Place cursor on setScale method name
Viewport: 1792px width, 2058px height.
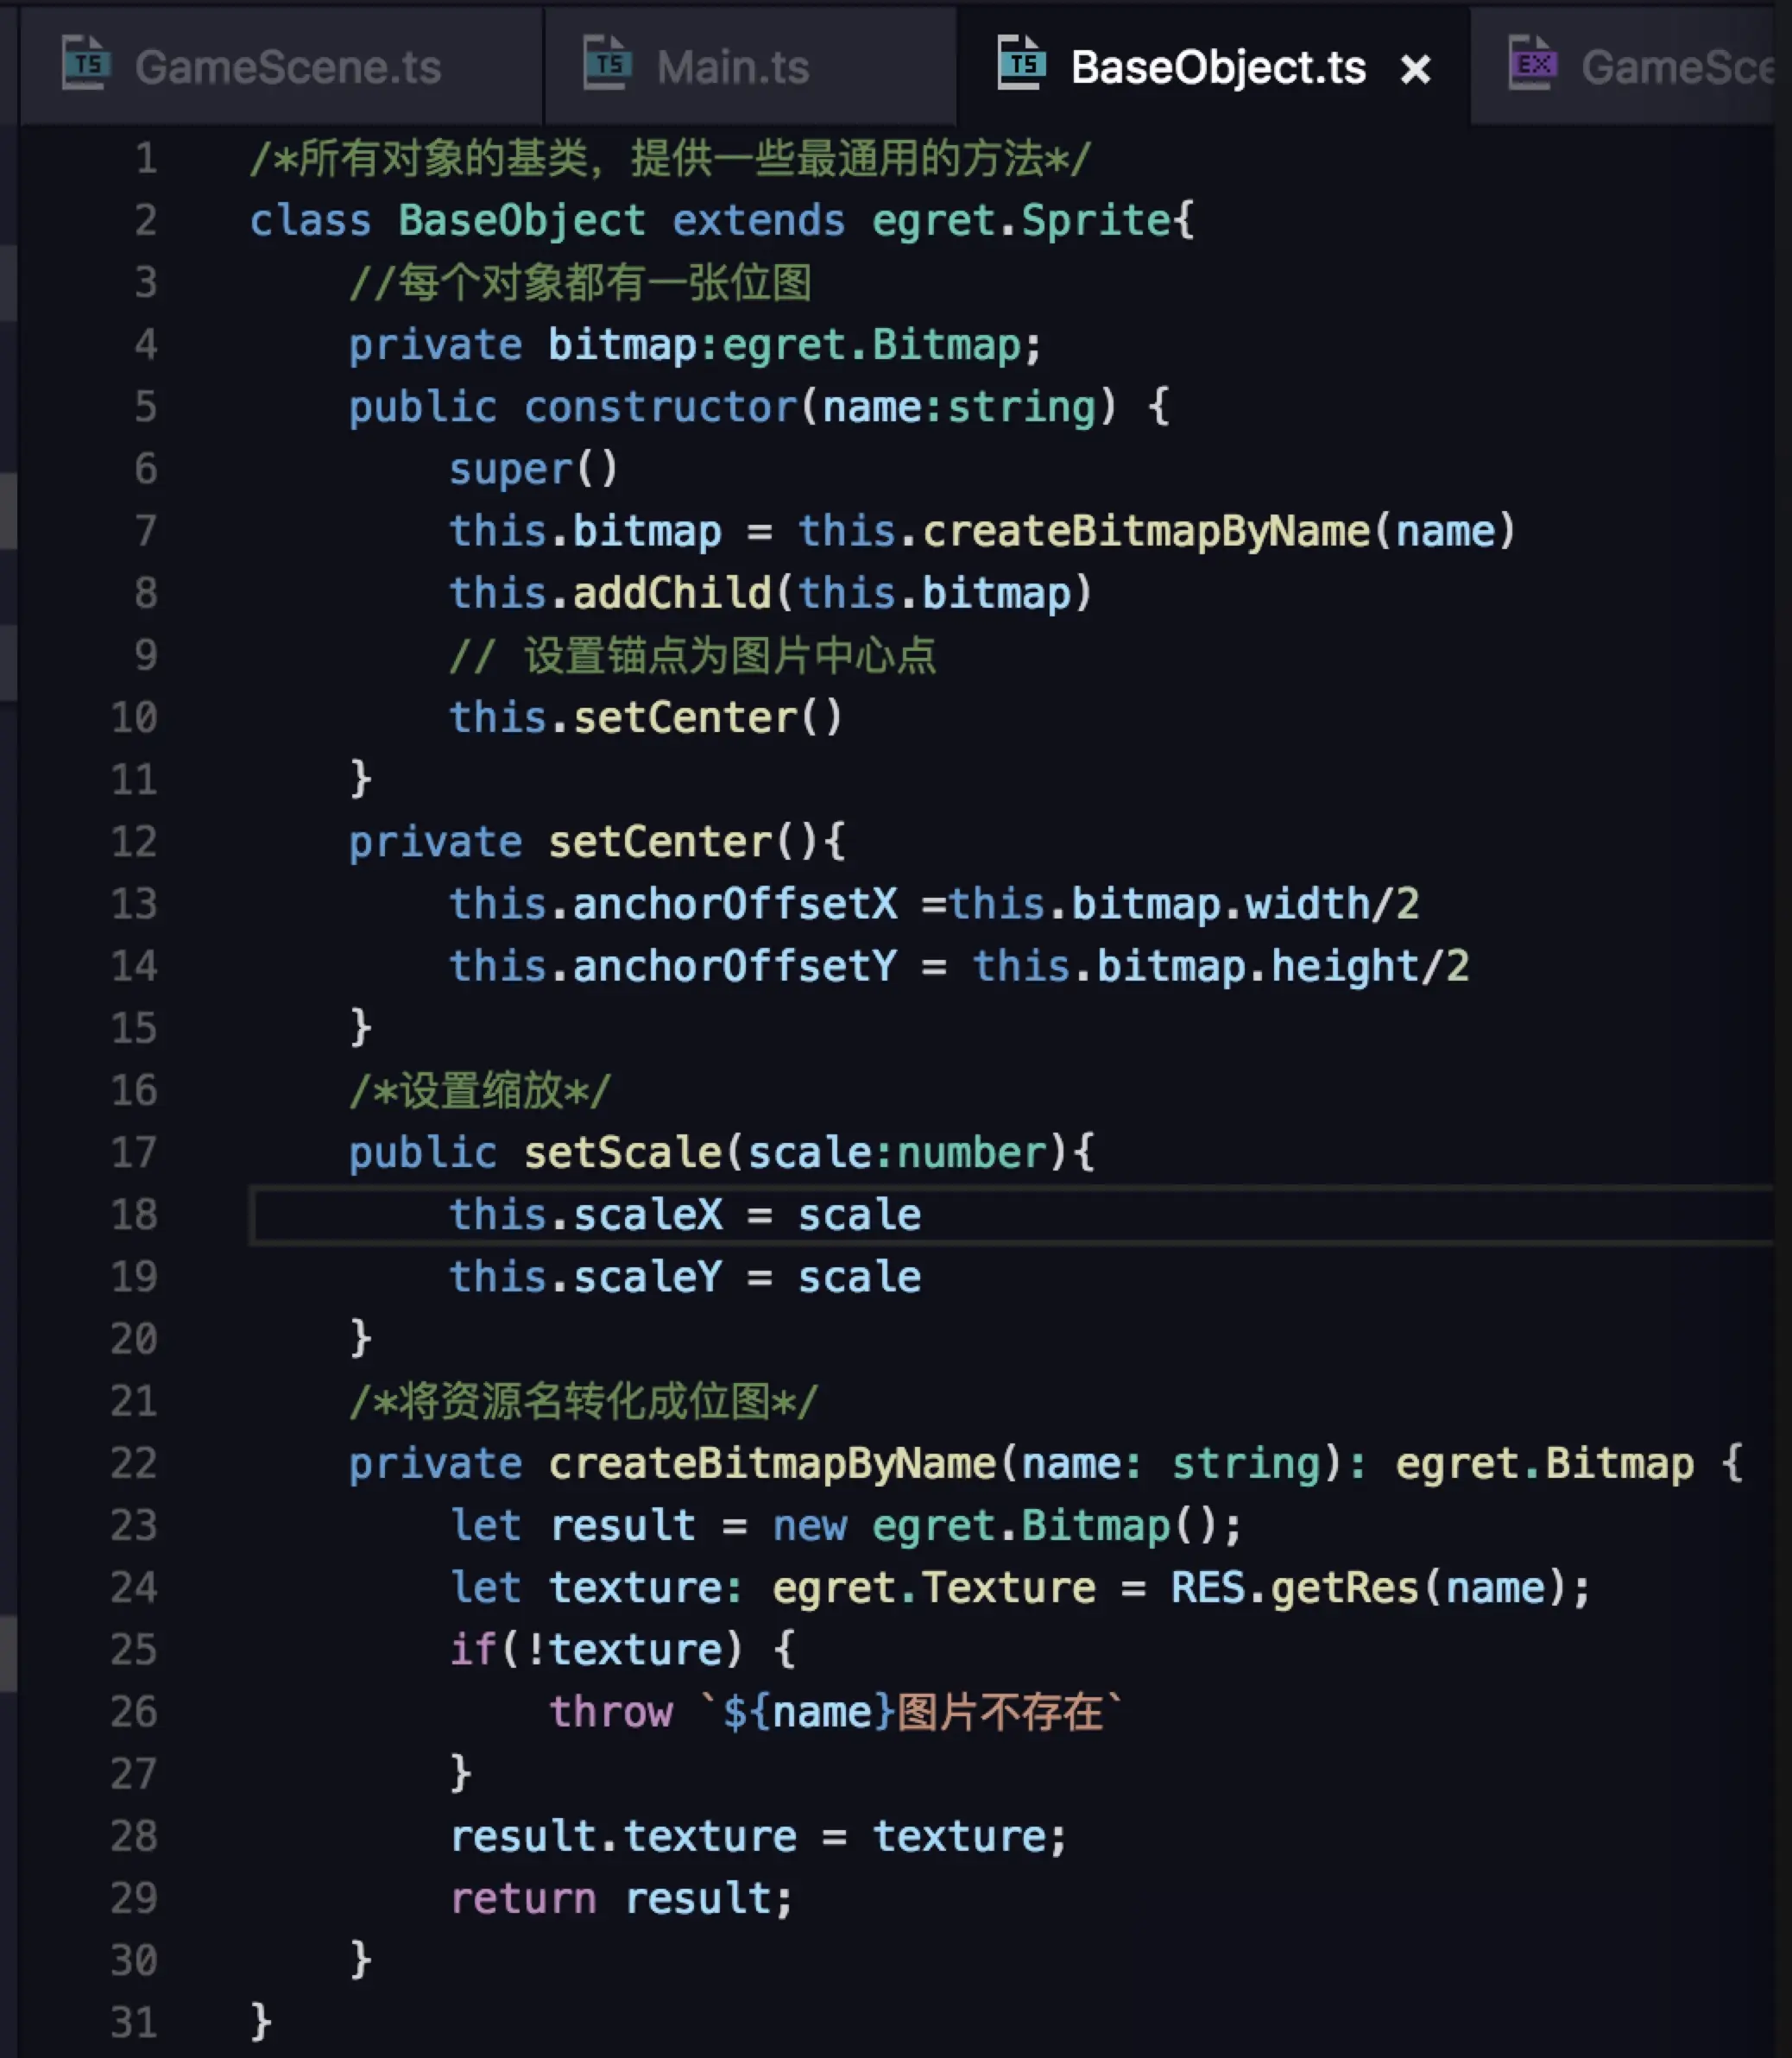coord(622,1153)
